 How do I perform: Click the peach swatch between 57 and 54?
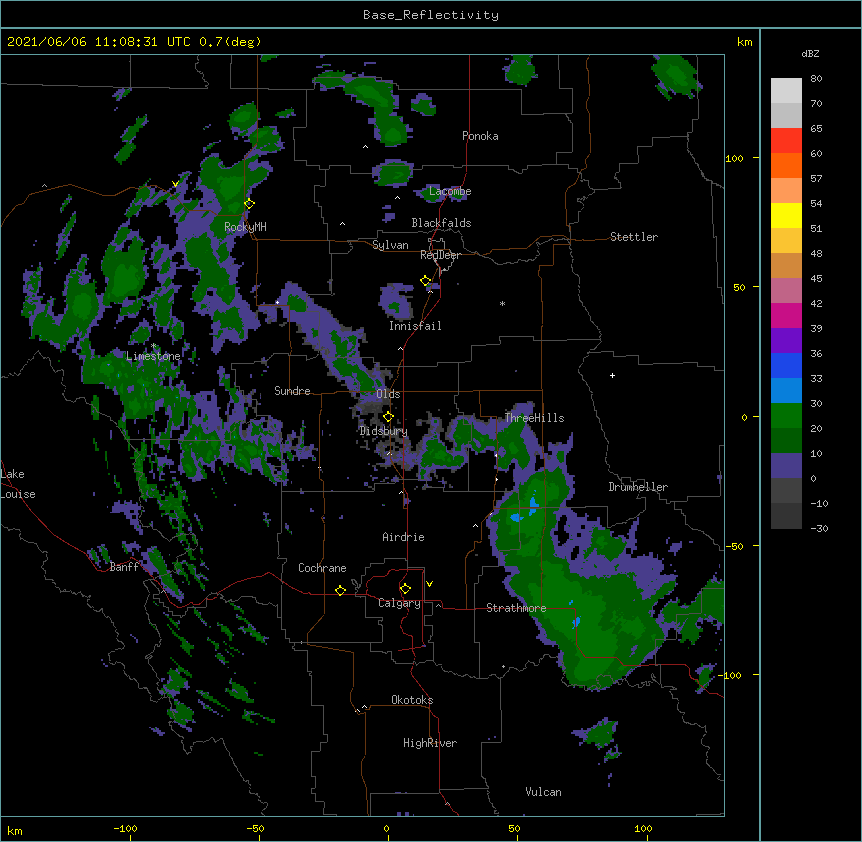(786, 191)
